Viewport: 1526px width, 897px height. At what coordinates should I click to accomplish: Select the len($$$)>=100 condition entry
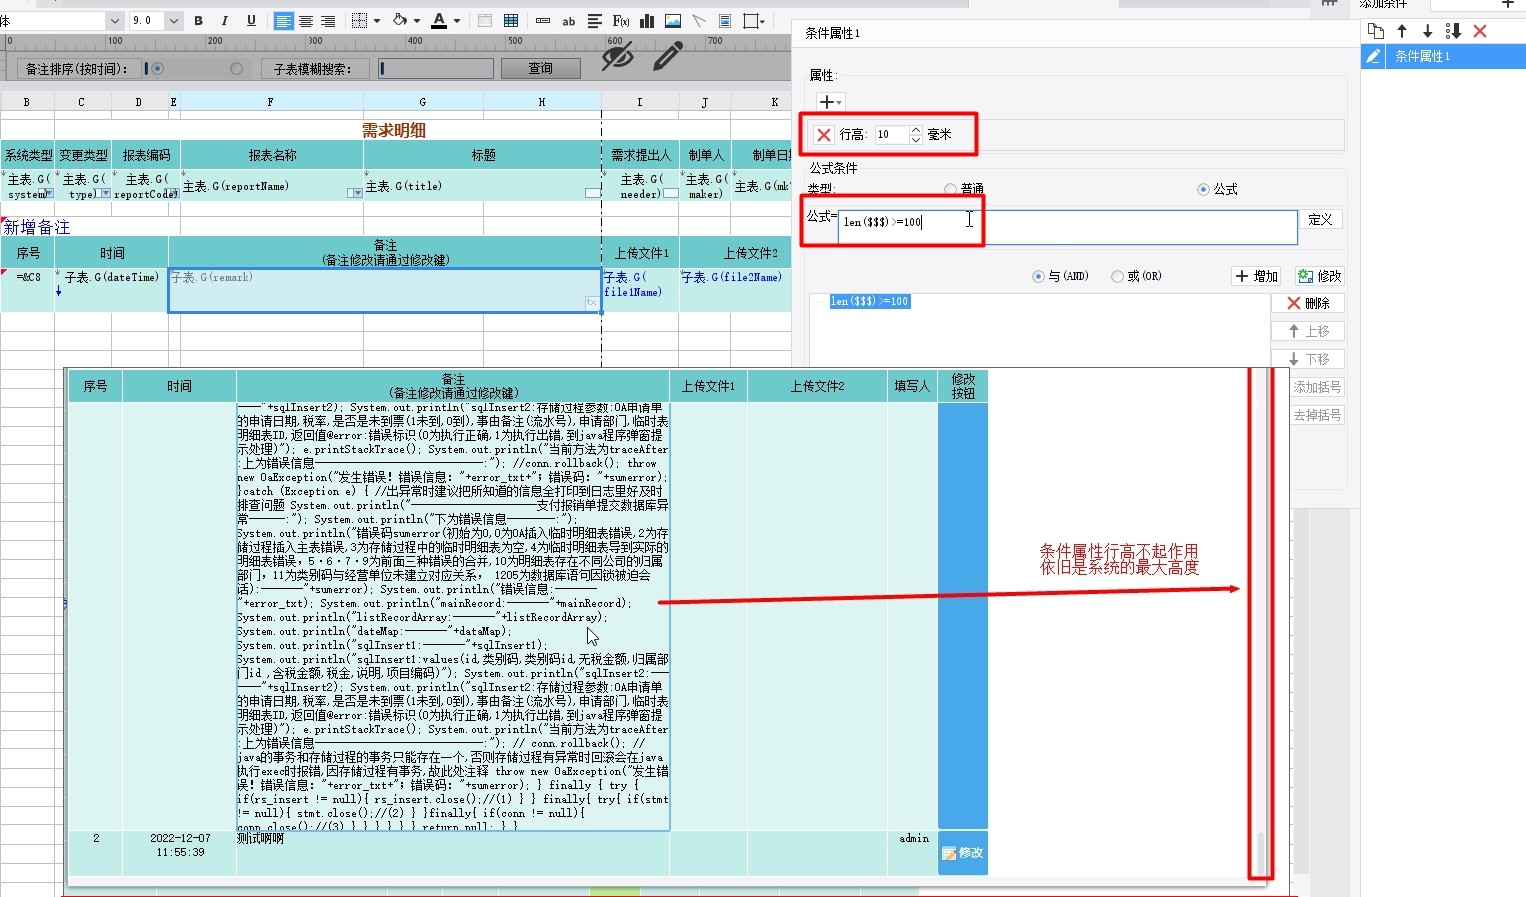click(870, 301)
